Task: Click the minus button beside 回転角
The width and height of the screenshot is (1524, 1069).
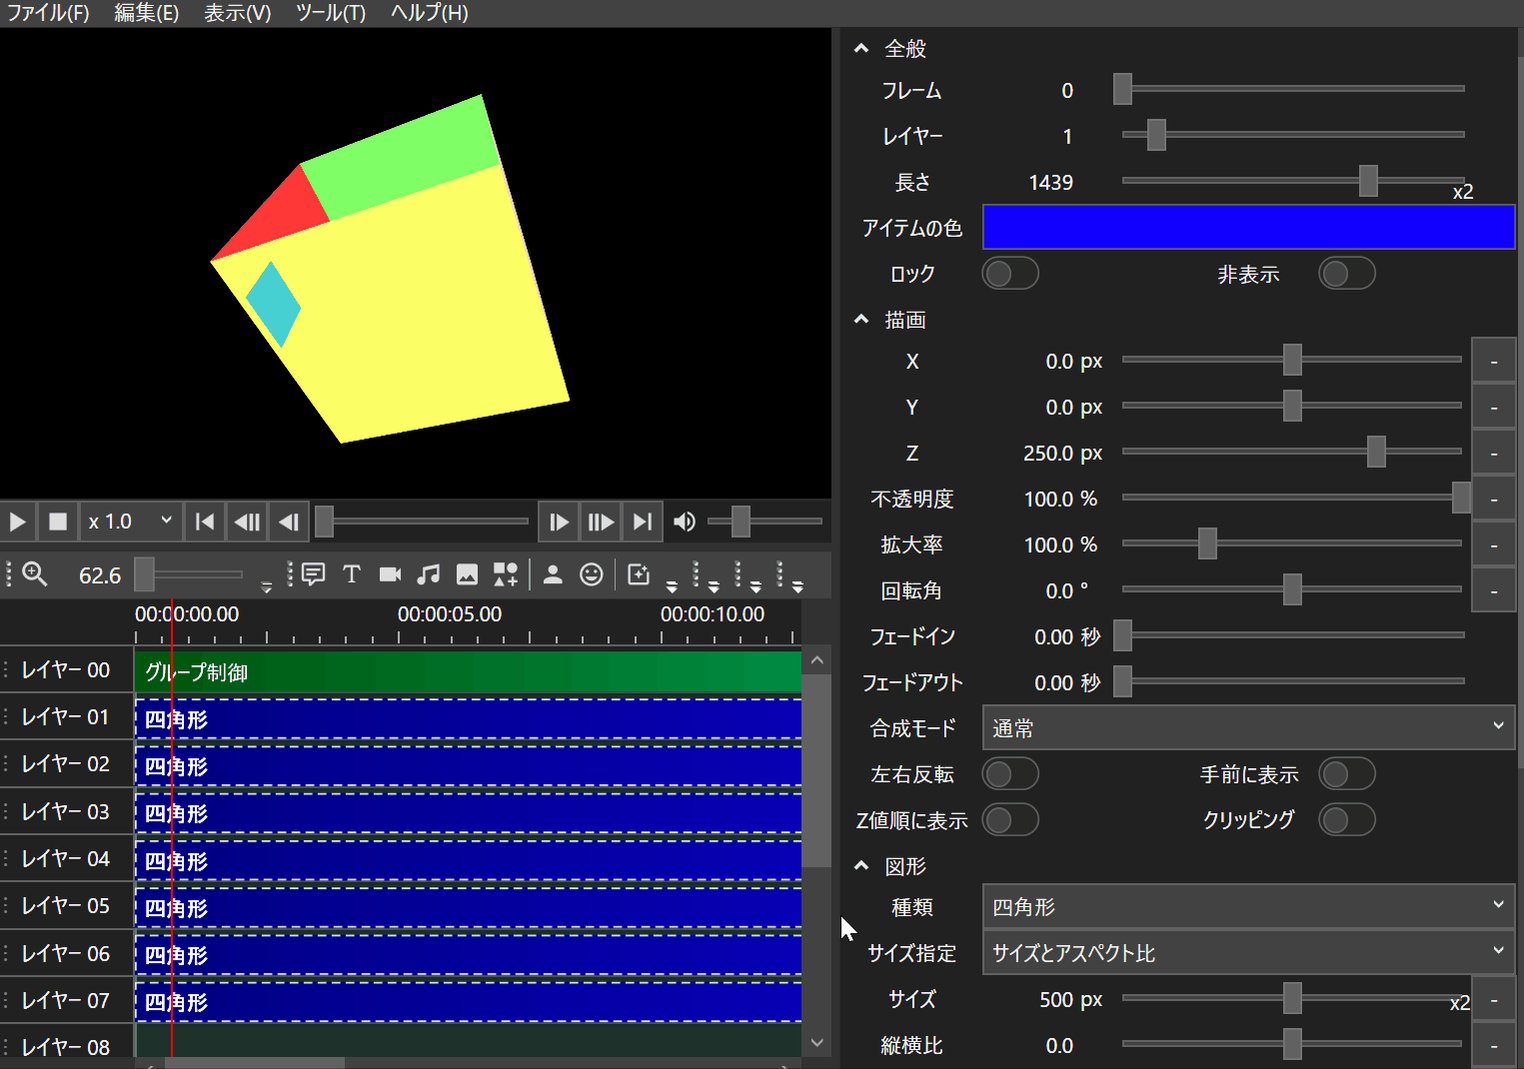Action: [x=1494, y=591]
